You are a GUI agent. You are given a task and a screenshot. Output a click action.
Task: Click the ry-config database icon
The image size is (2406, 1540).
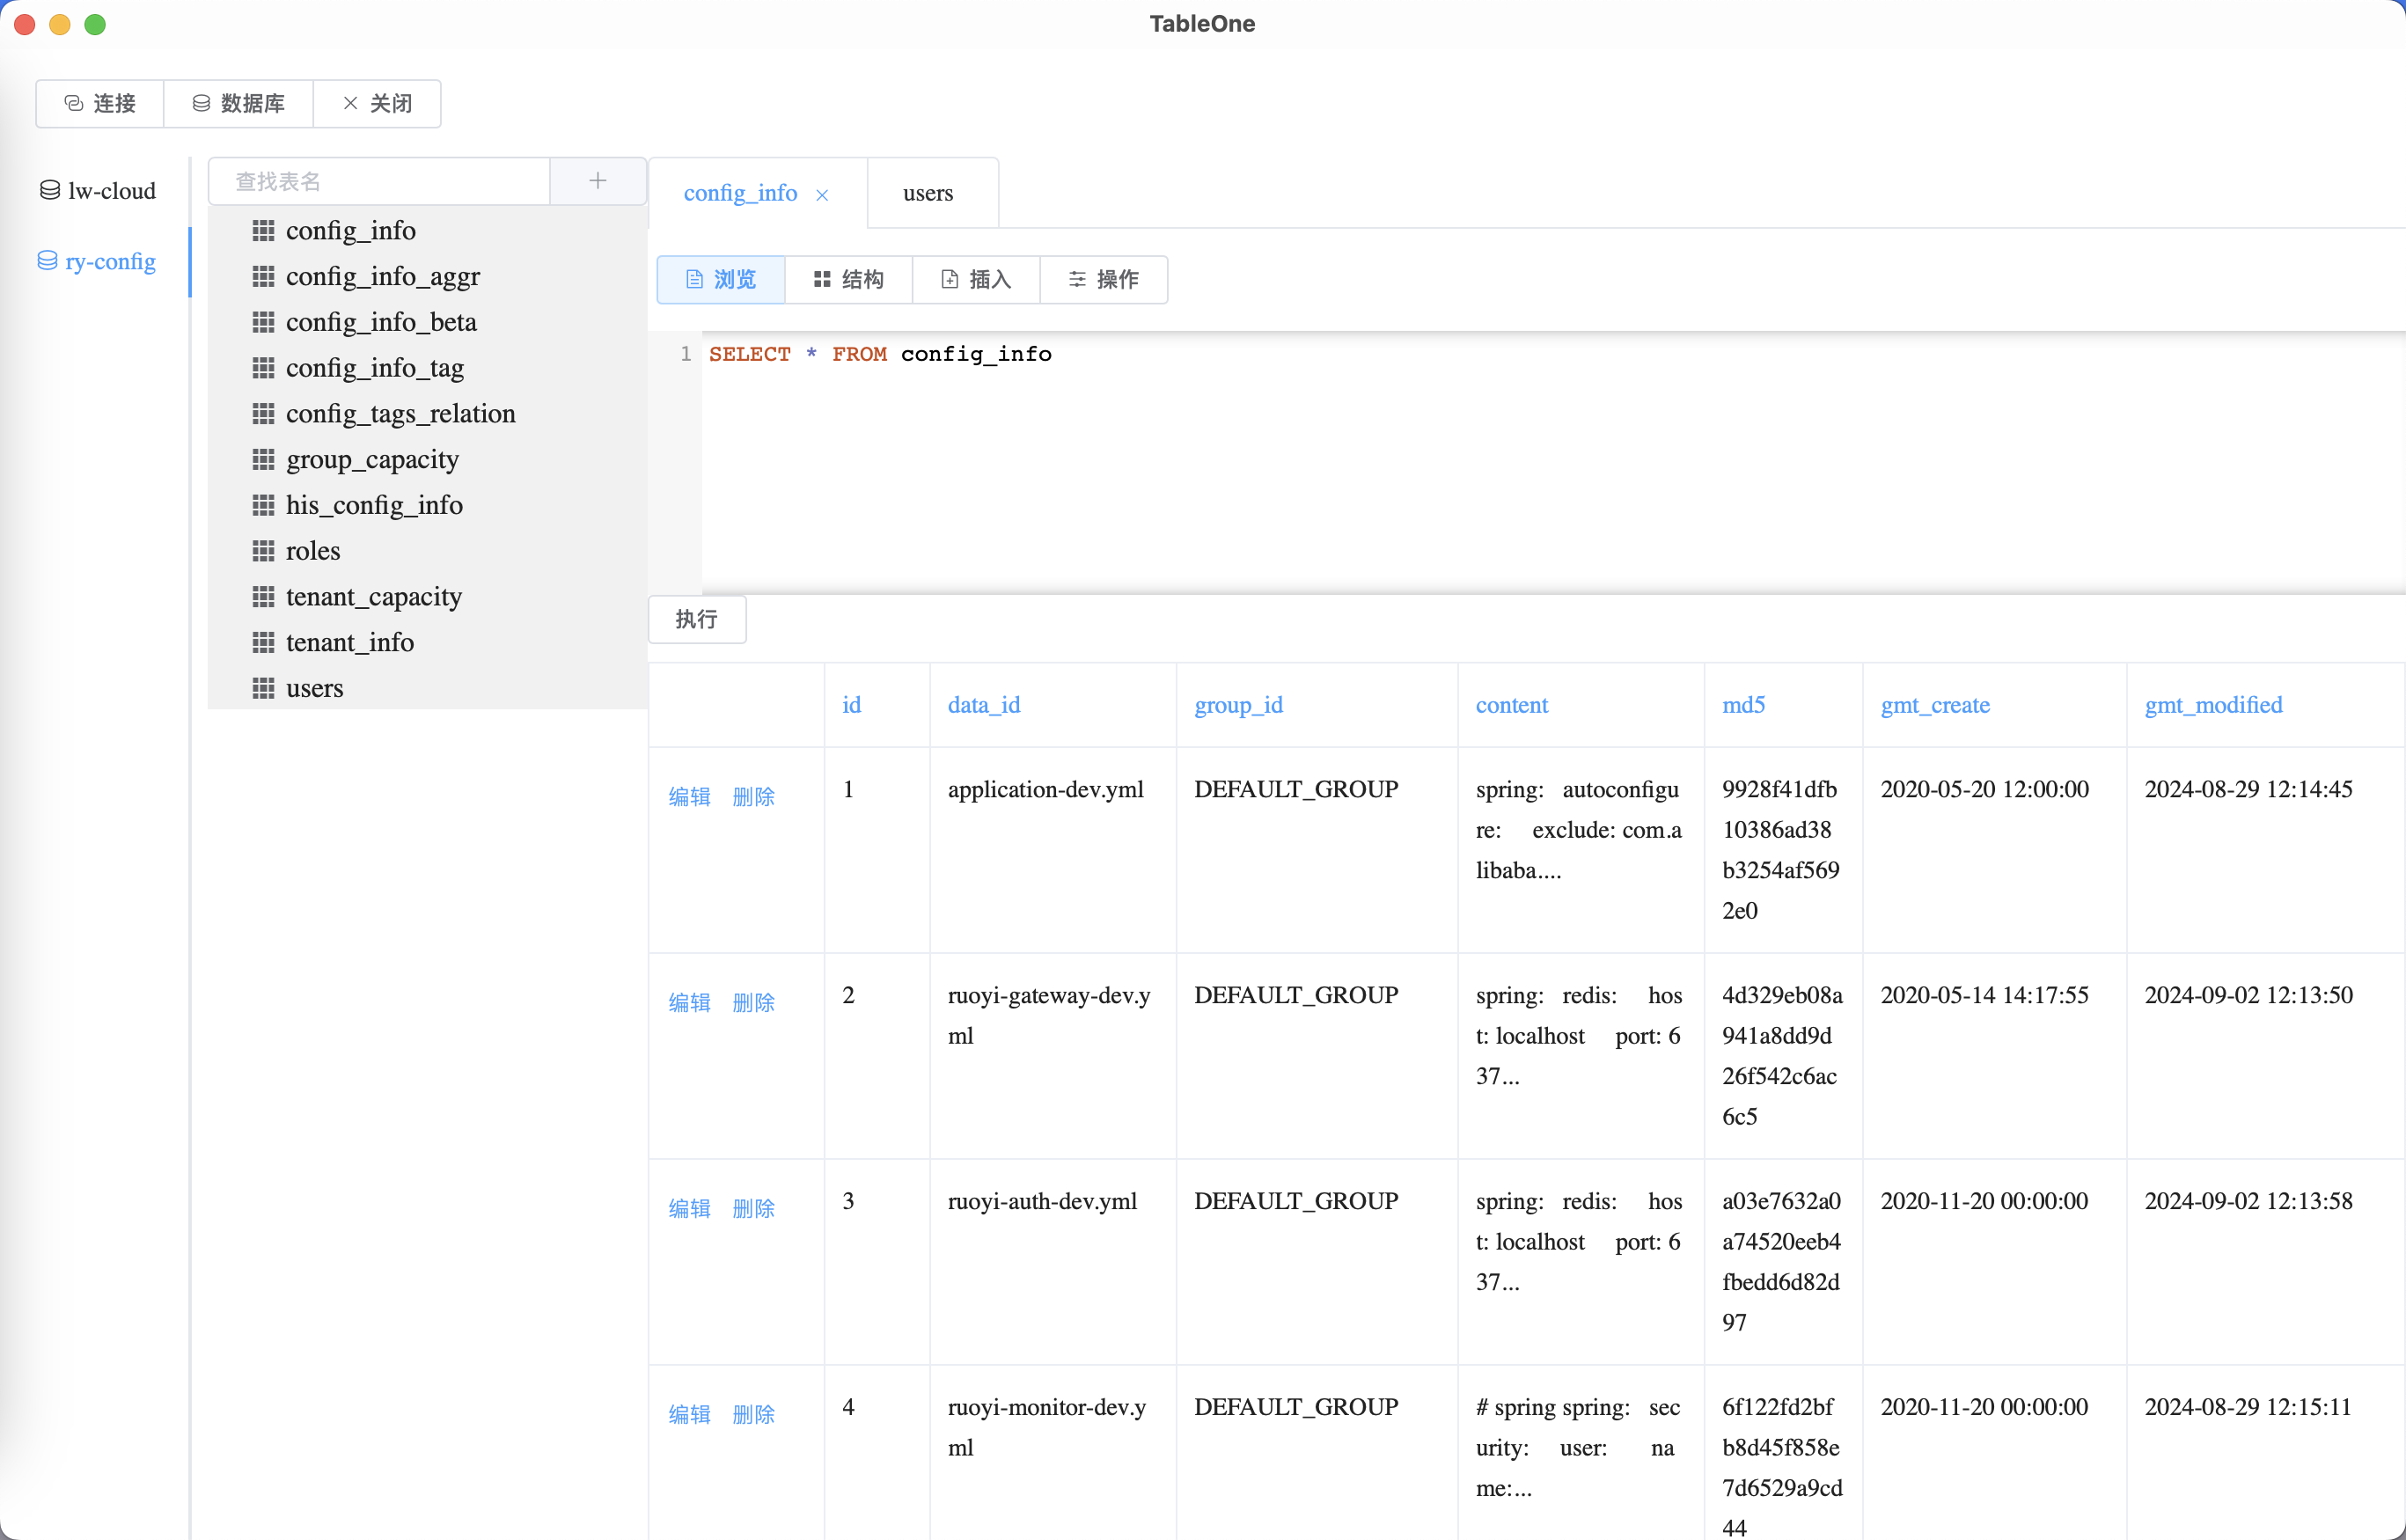point(47,261)
